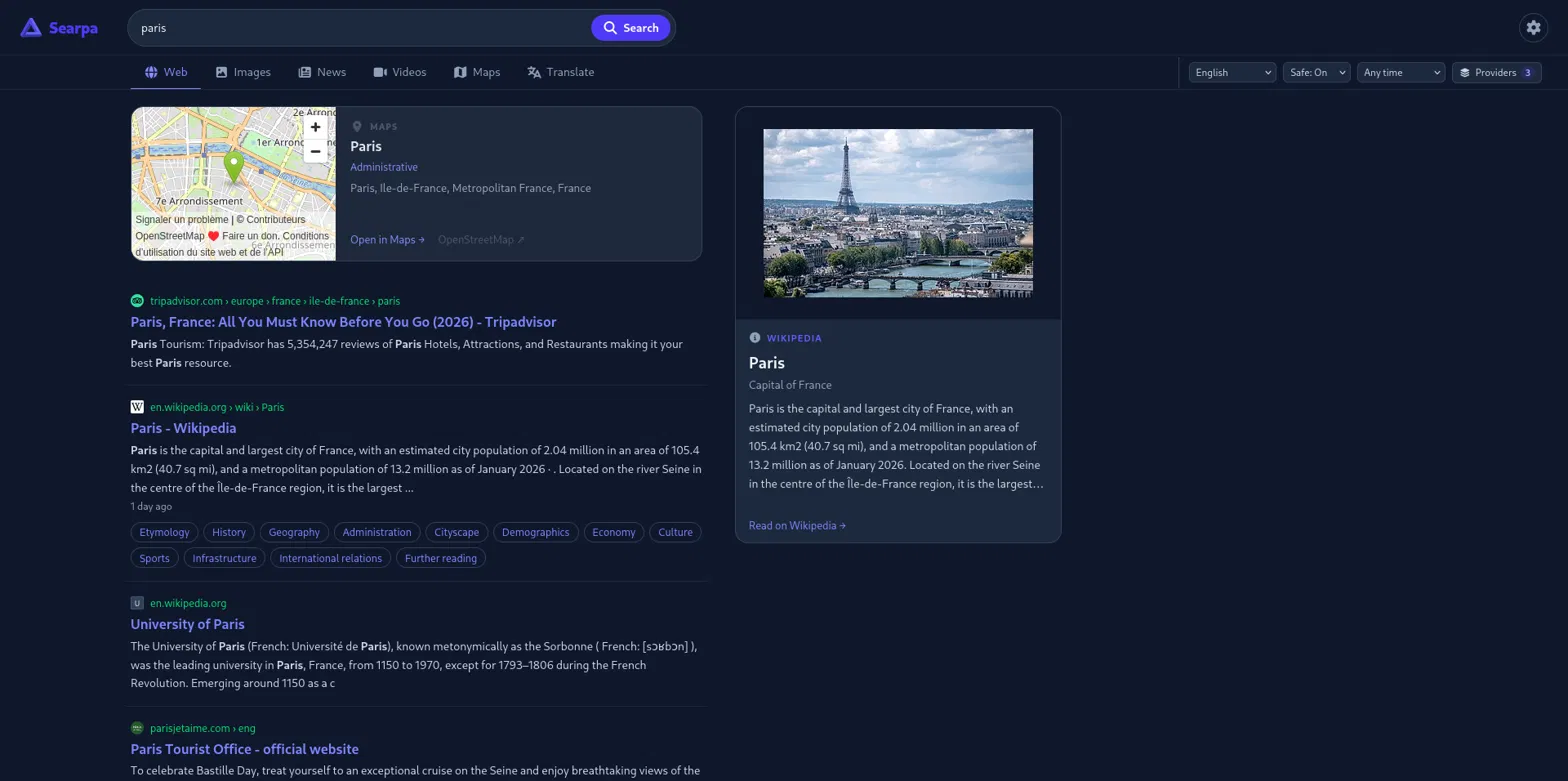Click the tripadvisor.com breadcrumb URL
This screenshot has width=1568, height=781.
pyautogui.click(x=275, y=301)
